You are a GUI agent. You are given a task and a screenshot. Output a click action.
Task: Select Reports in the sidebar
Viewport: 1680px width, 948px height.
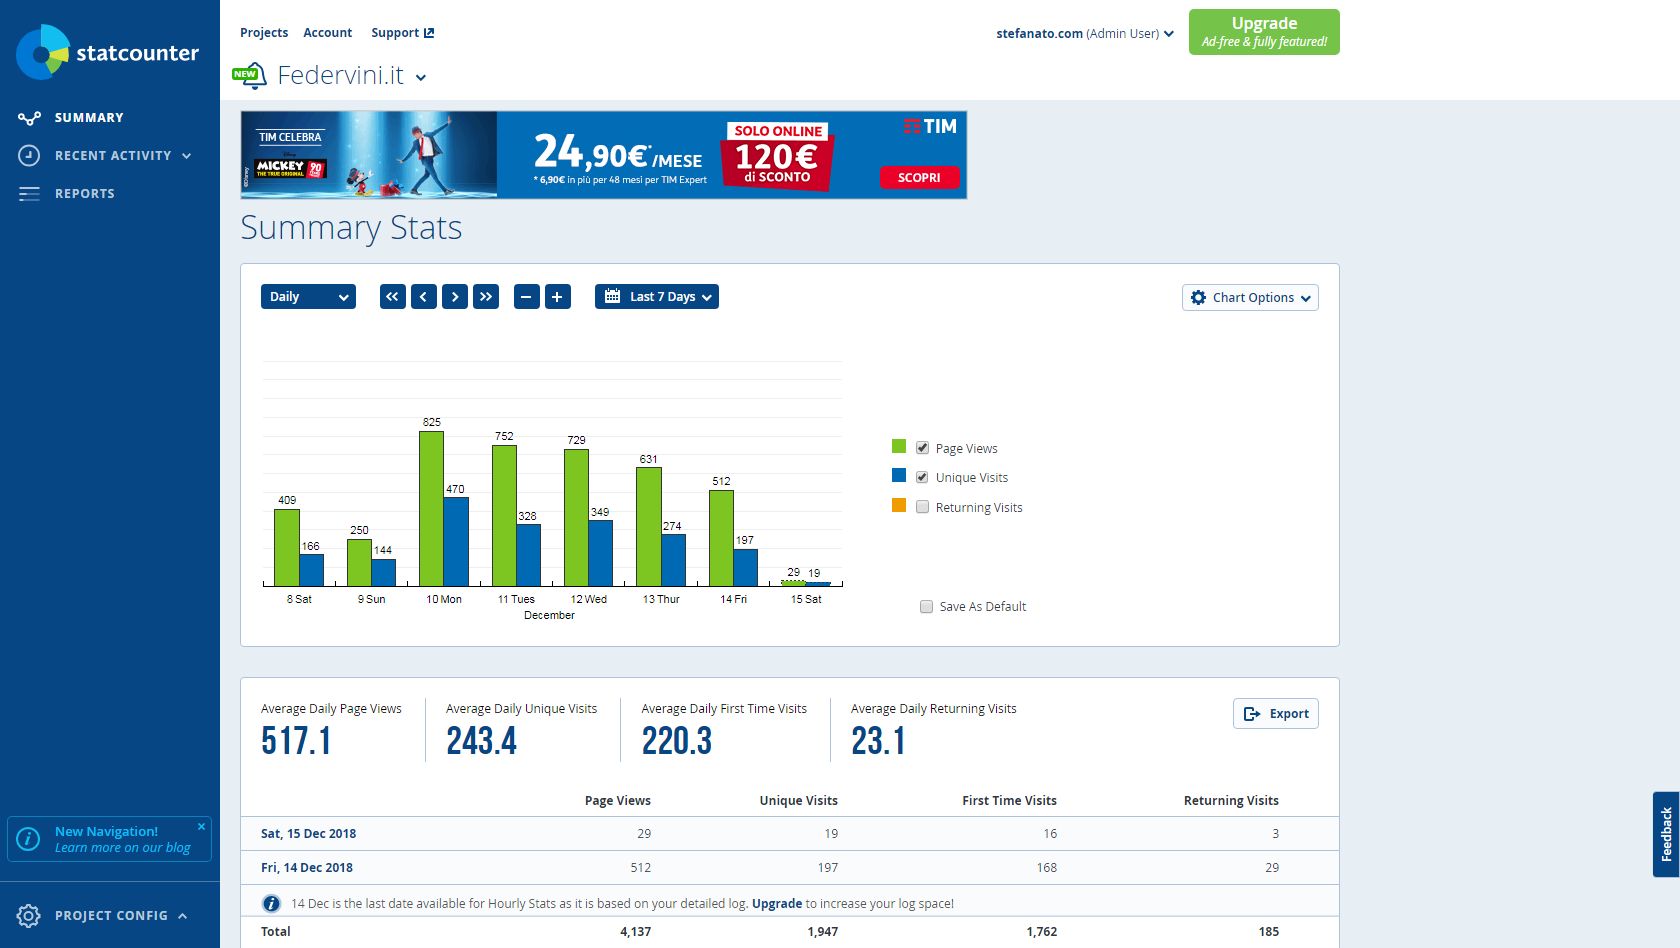[x=85, y=194]
